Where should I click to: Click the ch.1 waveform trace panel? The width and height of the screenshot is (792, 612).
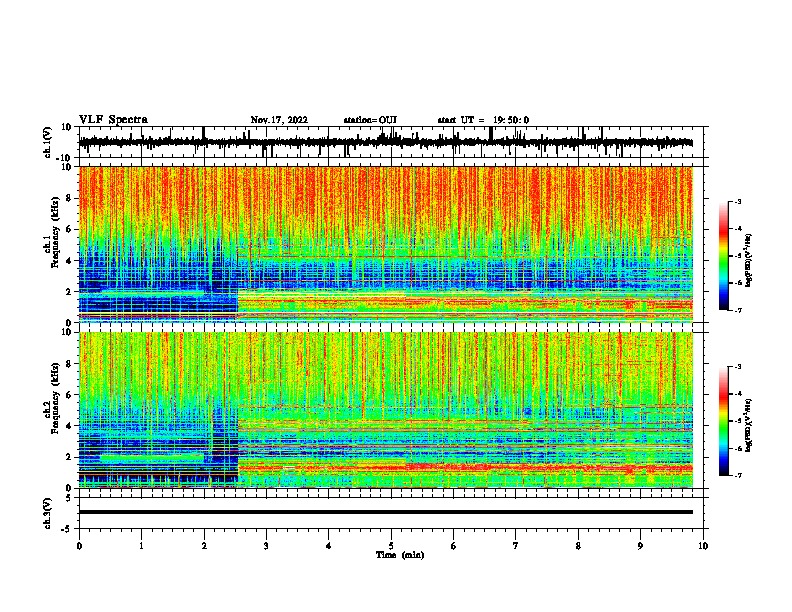click(391, 142)
